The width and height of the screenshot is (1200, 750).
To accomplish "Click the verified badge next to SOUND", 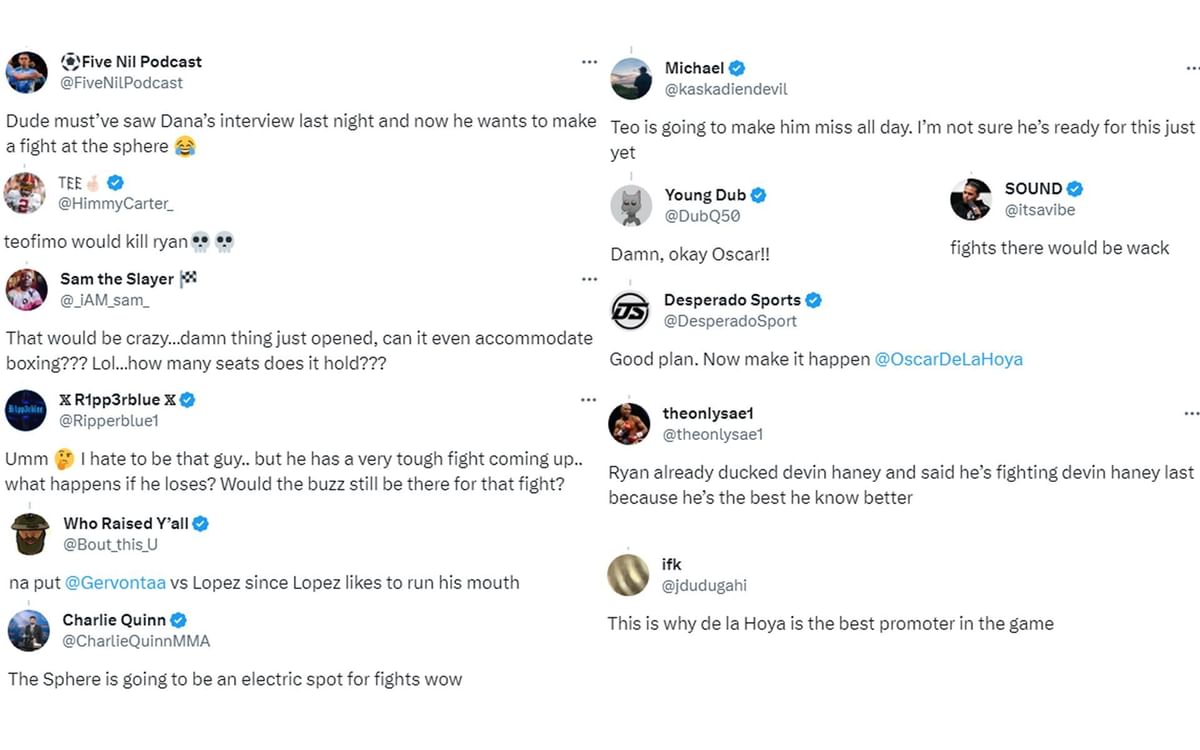I will (x=1075, y=188).
